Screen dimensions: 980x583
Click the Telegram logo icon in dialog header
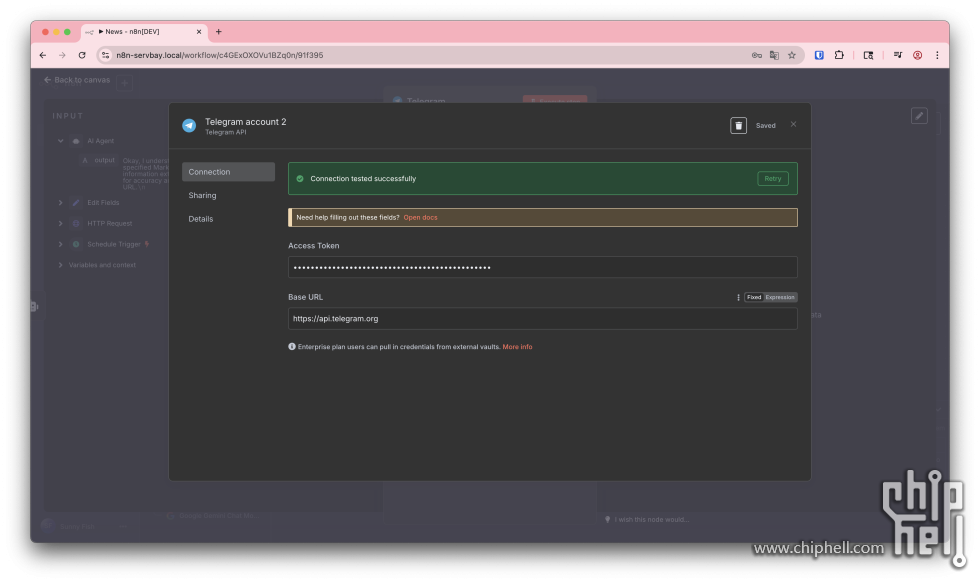point(189,126)
